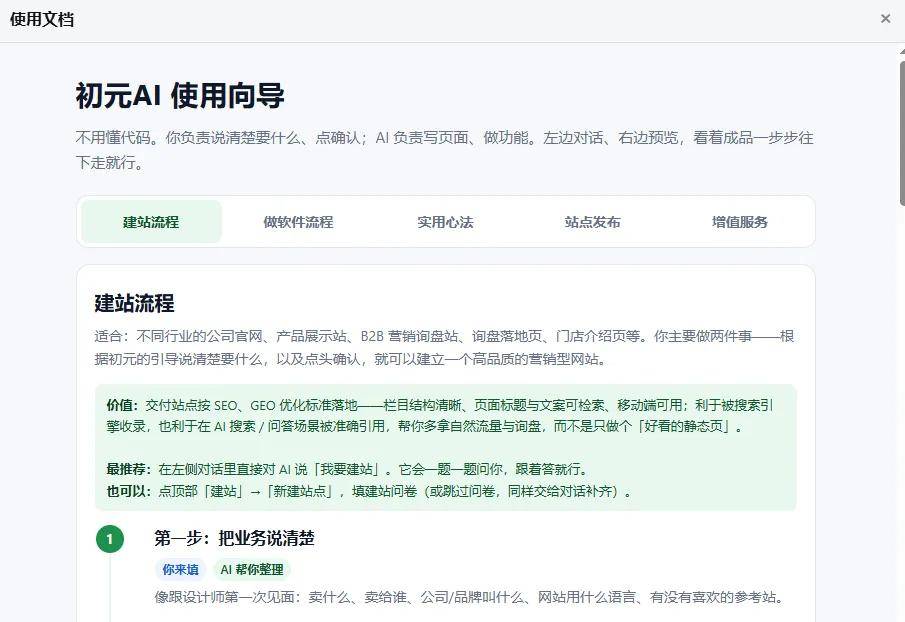Select the 建站流程 tab
905x622 pixels.
tap(151, 222)
